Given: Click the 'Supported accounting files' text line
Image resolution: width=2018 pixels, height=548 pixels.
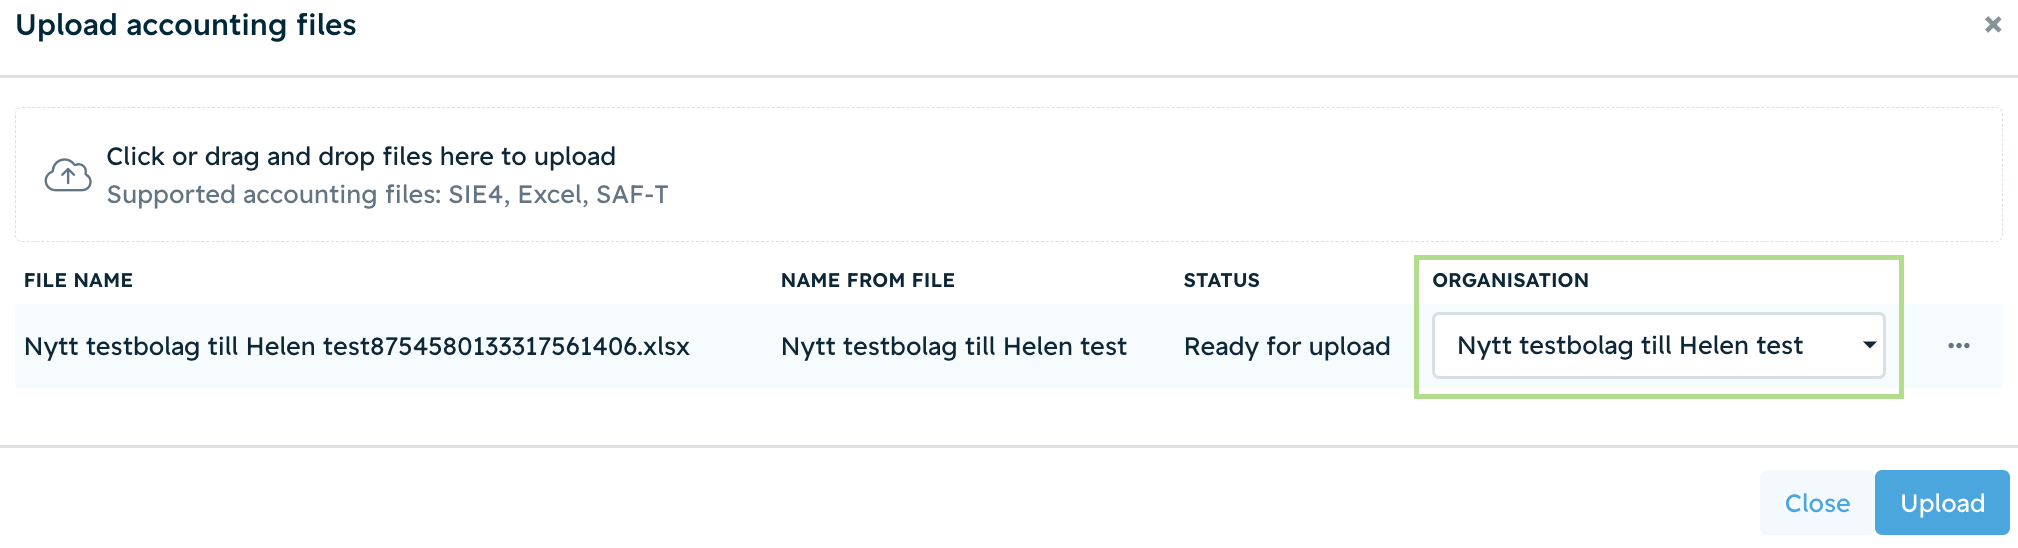Looking at the screenshot, I should [387, 195].
